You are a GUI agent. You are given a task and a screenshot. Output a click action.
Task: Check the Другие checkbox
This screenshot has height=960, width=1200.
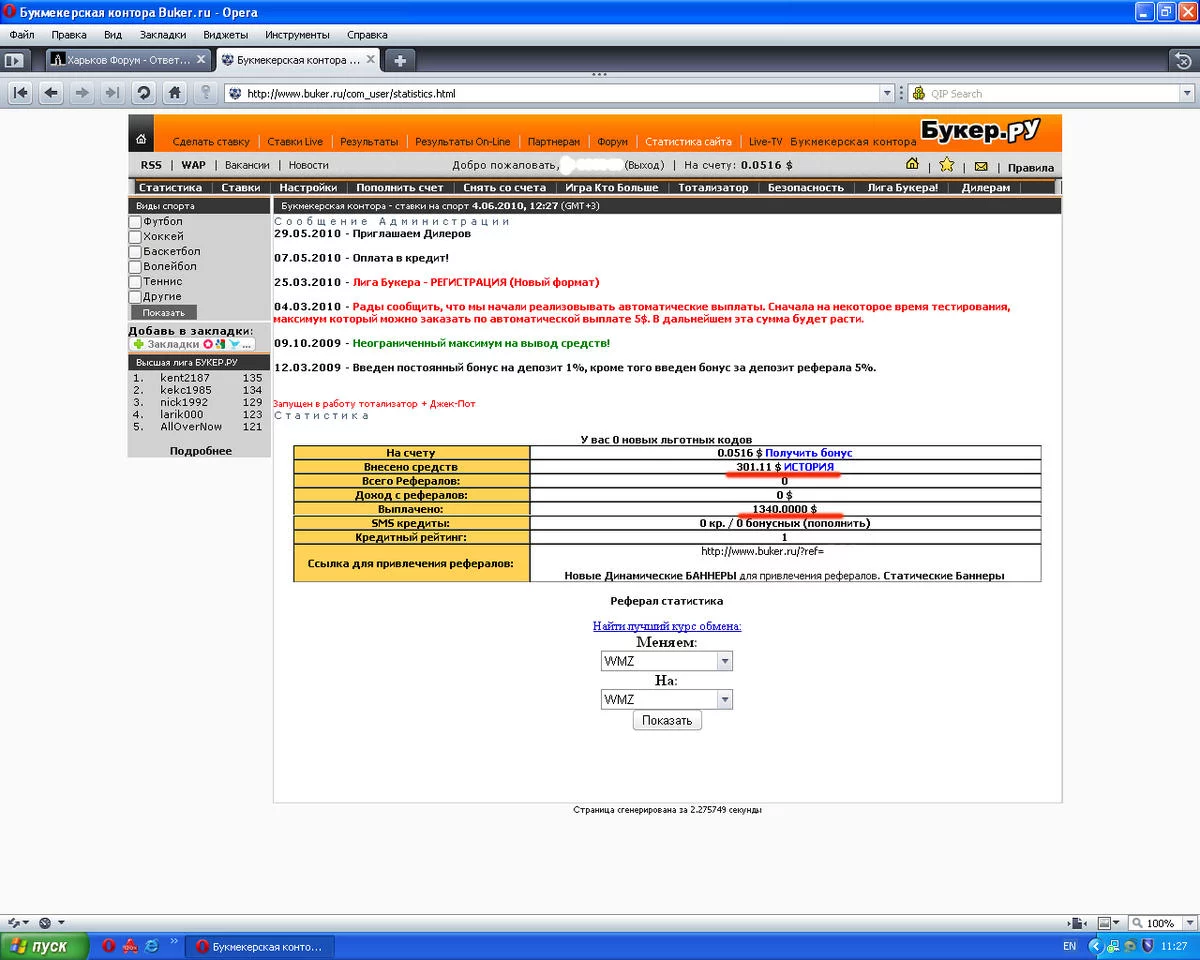point(135,297)
